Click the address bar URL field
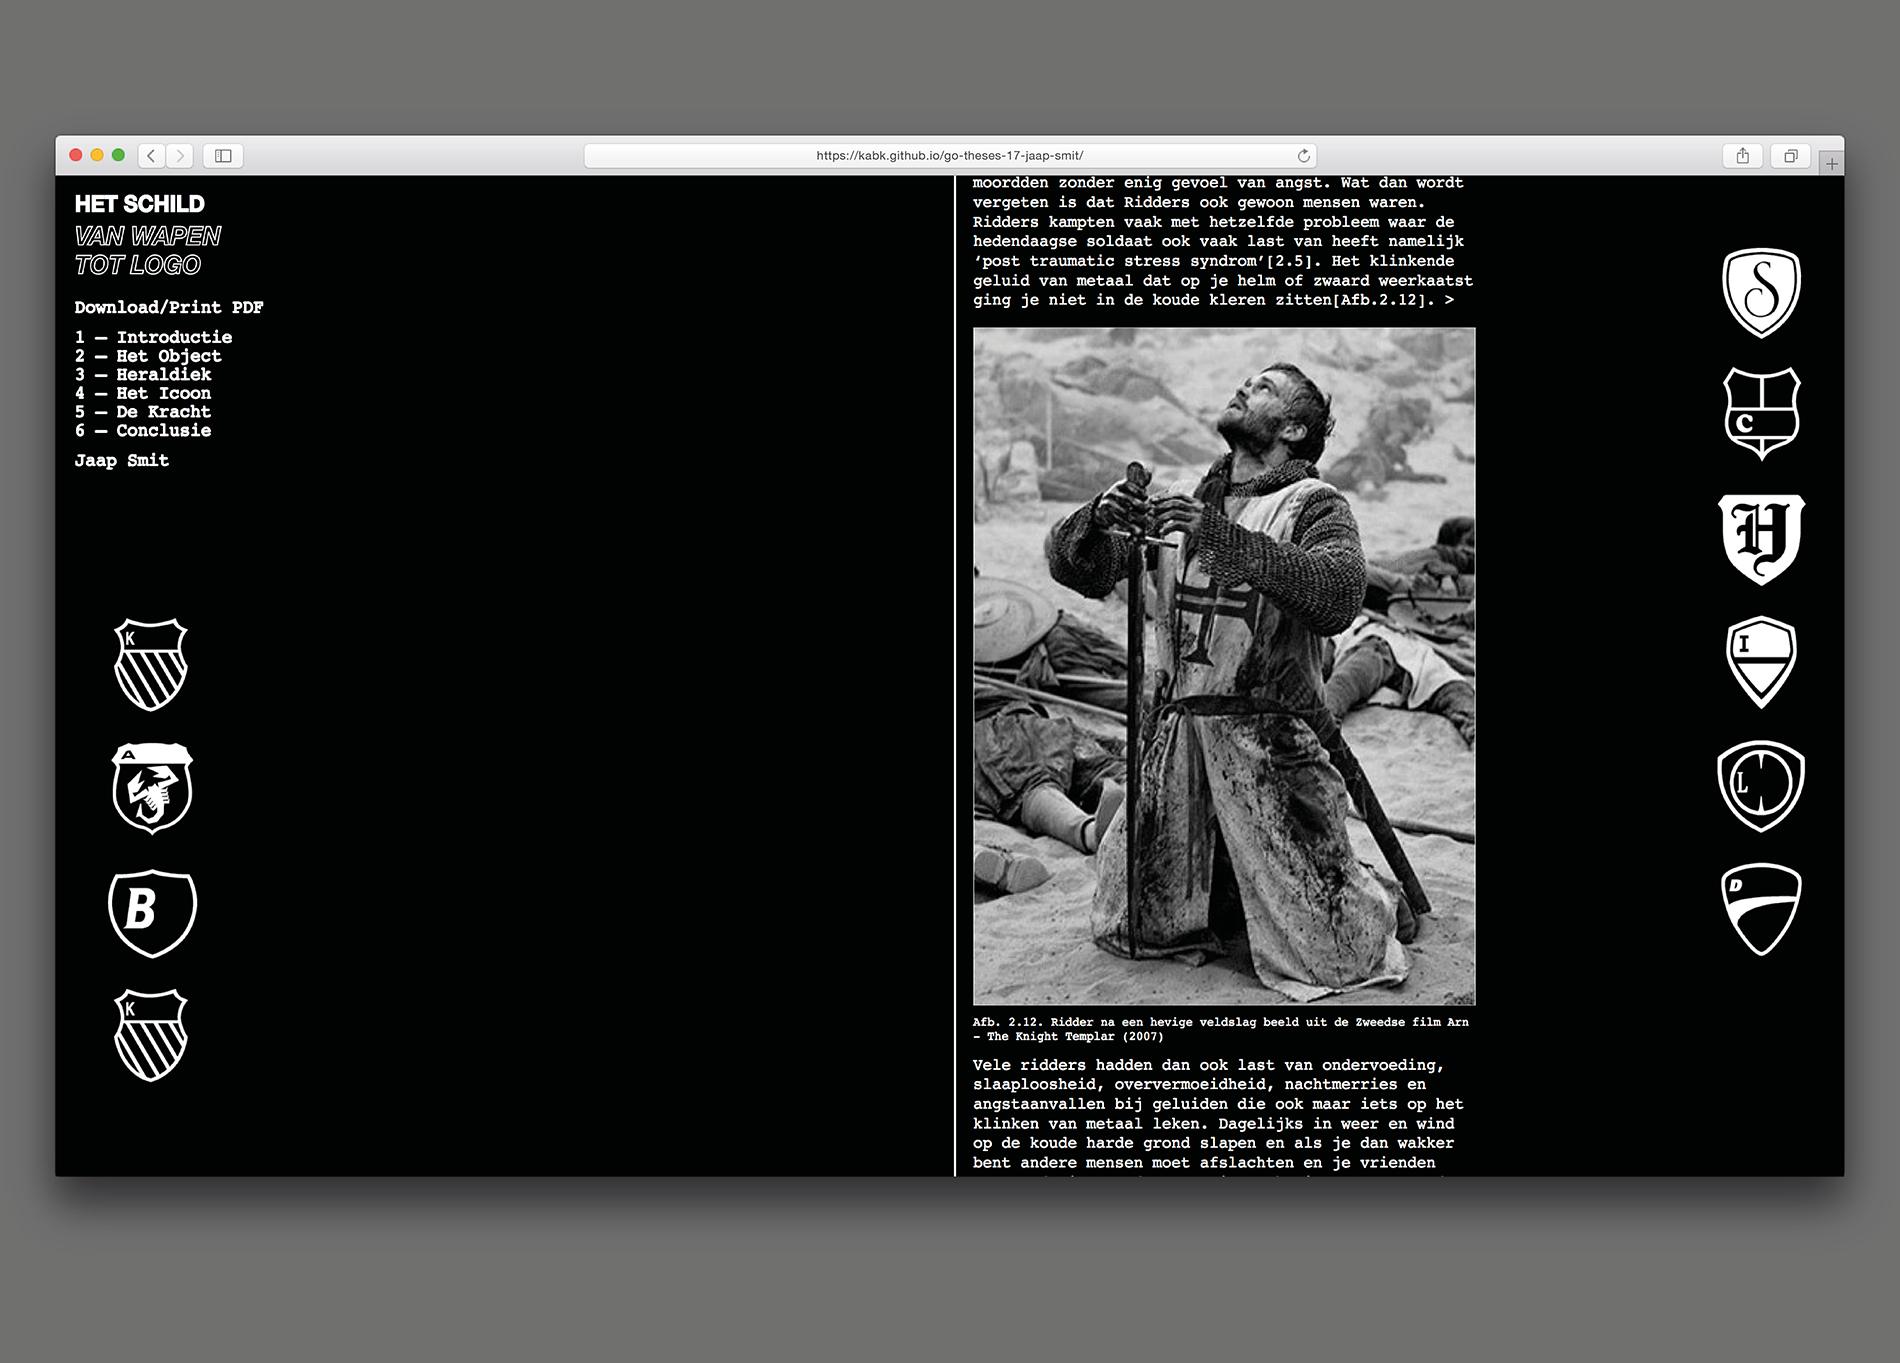 pos(950,155)
